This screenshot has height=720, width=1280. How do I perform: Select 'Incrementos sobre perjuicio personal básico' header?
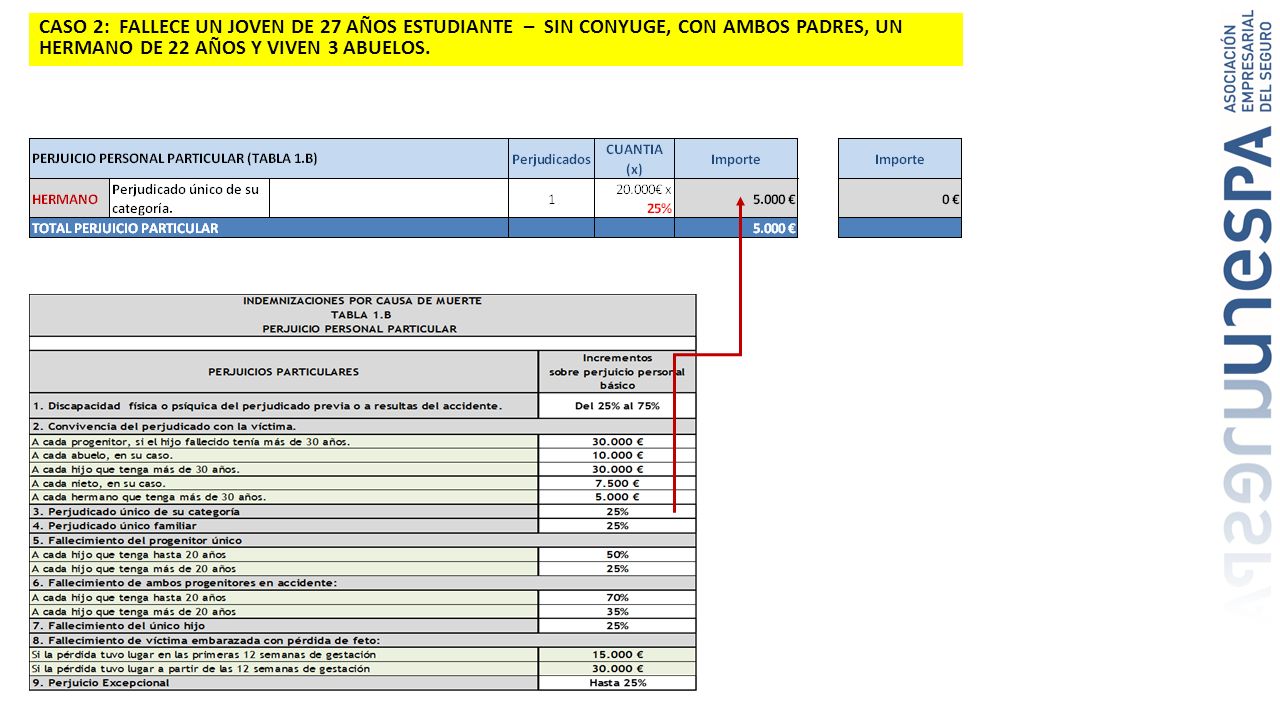pyautogui.click(x=617, y=371)
